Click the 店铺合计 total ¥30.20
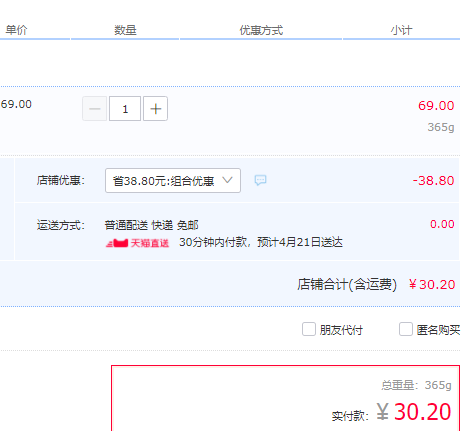 click(x=432, y=285)
